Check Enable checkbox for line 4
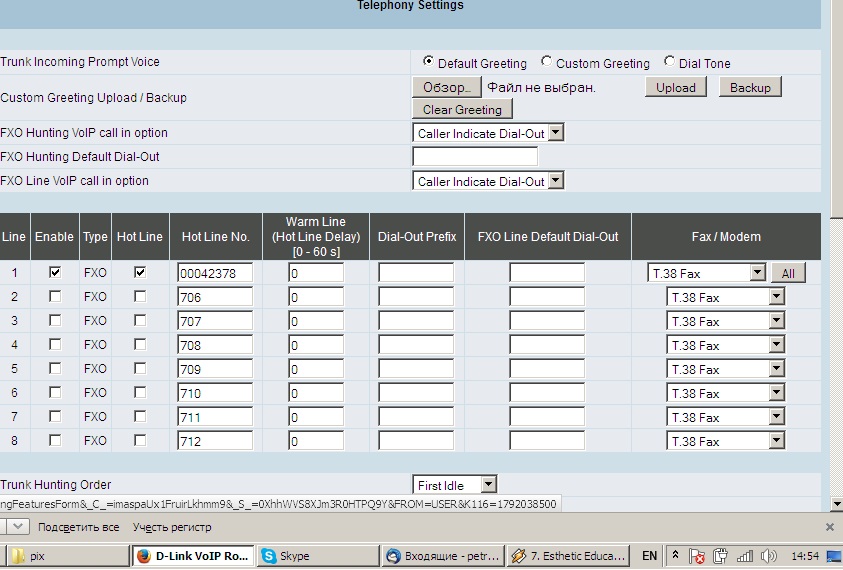Viewport: 843px width, 570px height. [55, 344]
